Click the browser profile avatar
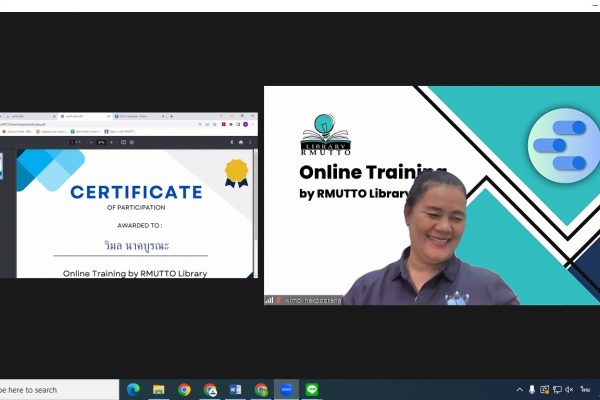This screenshot has height=400, width=600. click(x=246, y=124)
